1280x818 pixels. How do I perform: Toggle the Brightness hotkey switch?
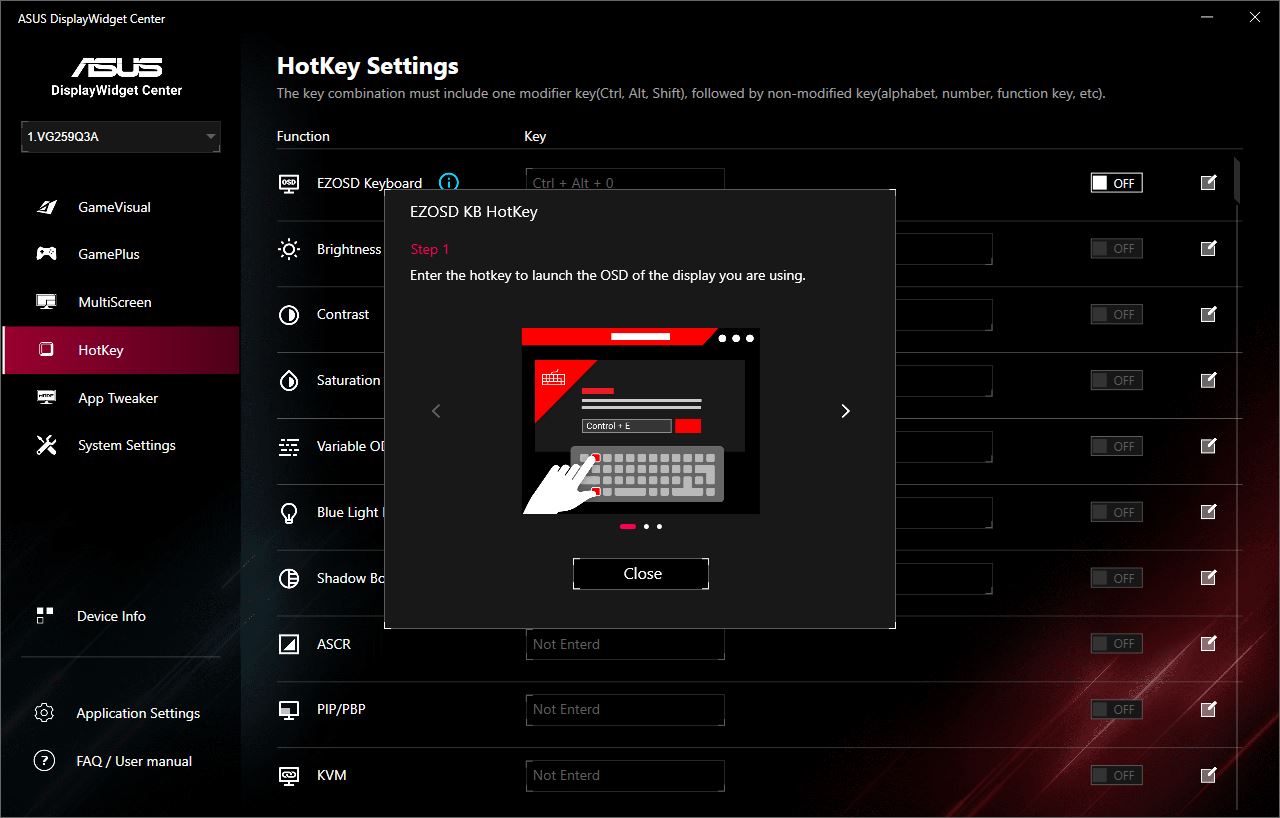pyautogui.click(x=1116, y=248)
